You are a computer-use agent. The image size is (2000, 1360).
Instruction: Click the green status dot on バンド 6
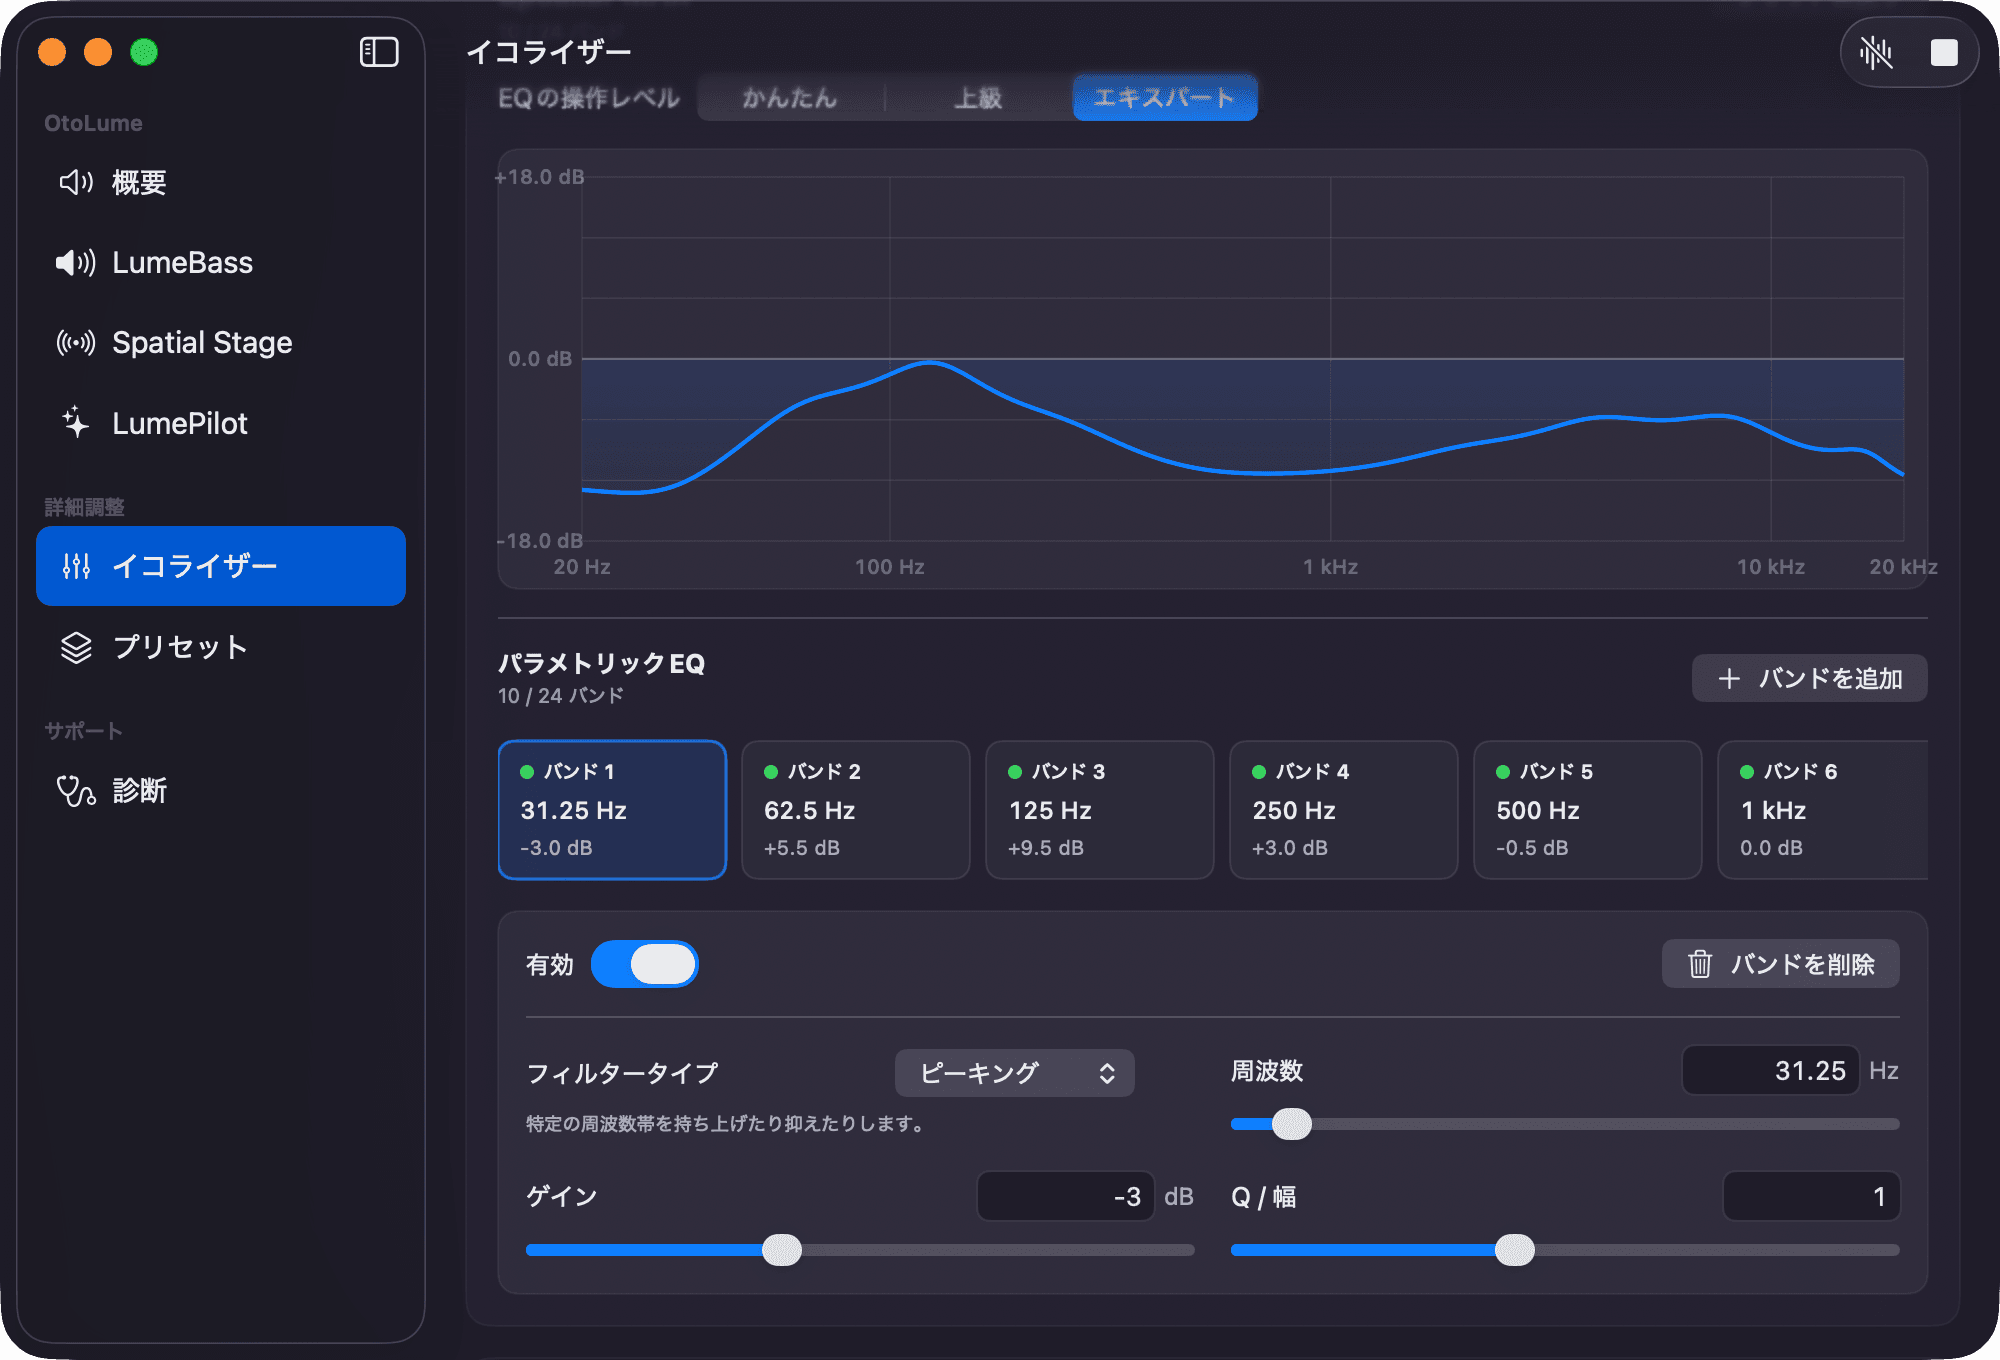pyautogui.click(x=1747, y=772)
